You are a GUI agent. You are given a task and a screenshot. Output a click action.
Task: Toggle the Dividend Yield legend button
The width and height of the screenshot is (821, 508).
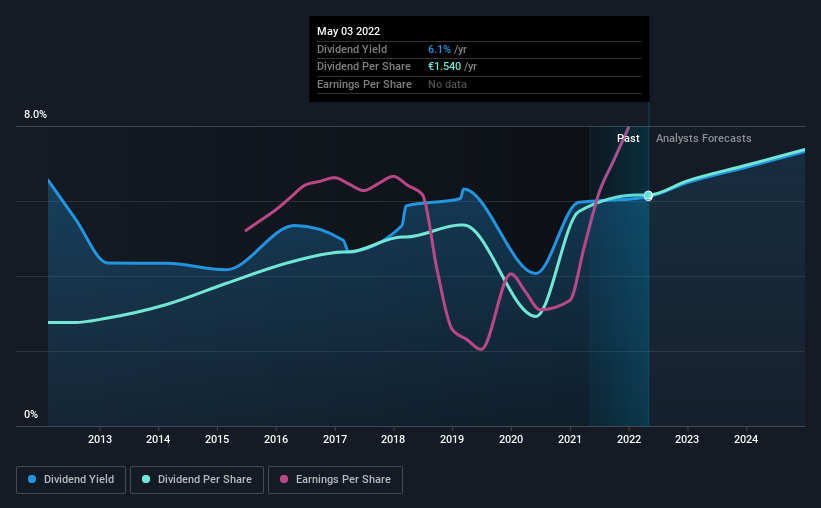pyautogui.click(x=71, y=480)
